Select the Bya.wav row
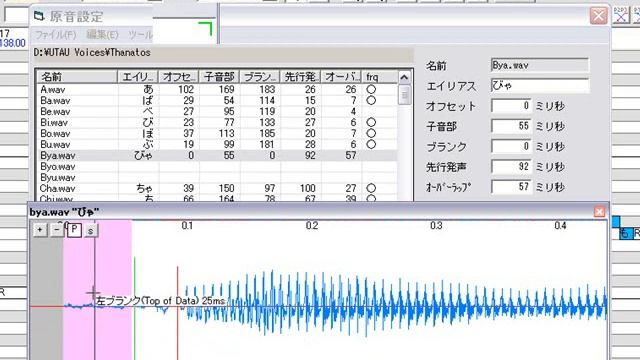 217,156
